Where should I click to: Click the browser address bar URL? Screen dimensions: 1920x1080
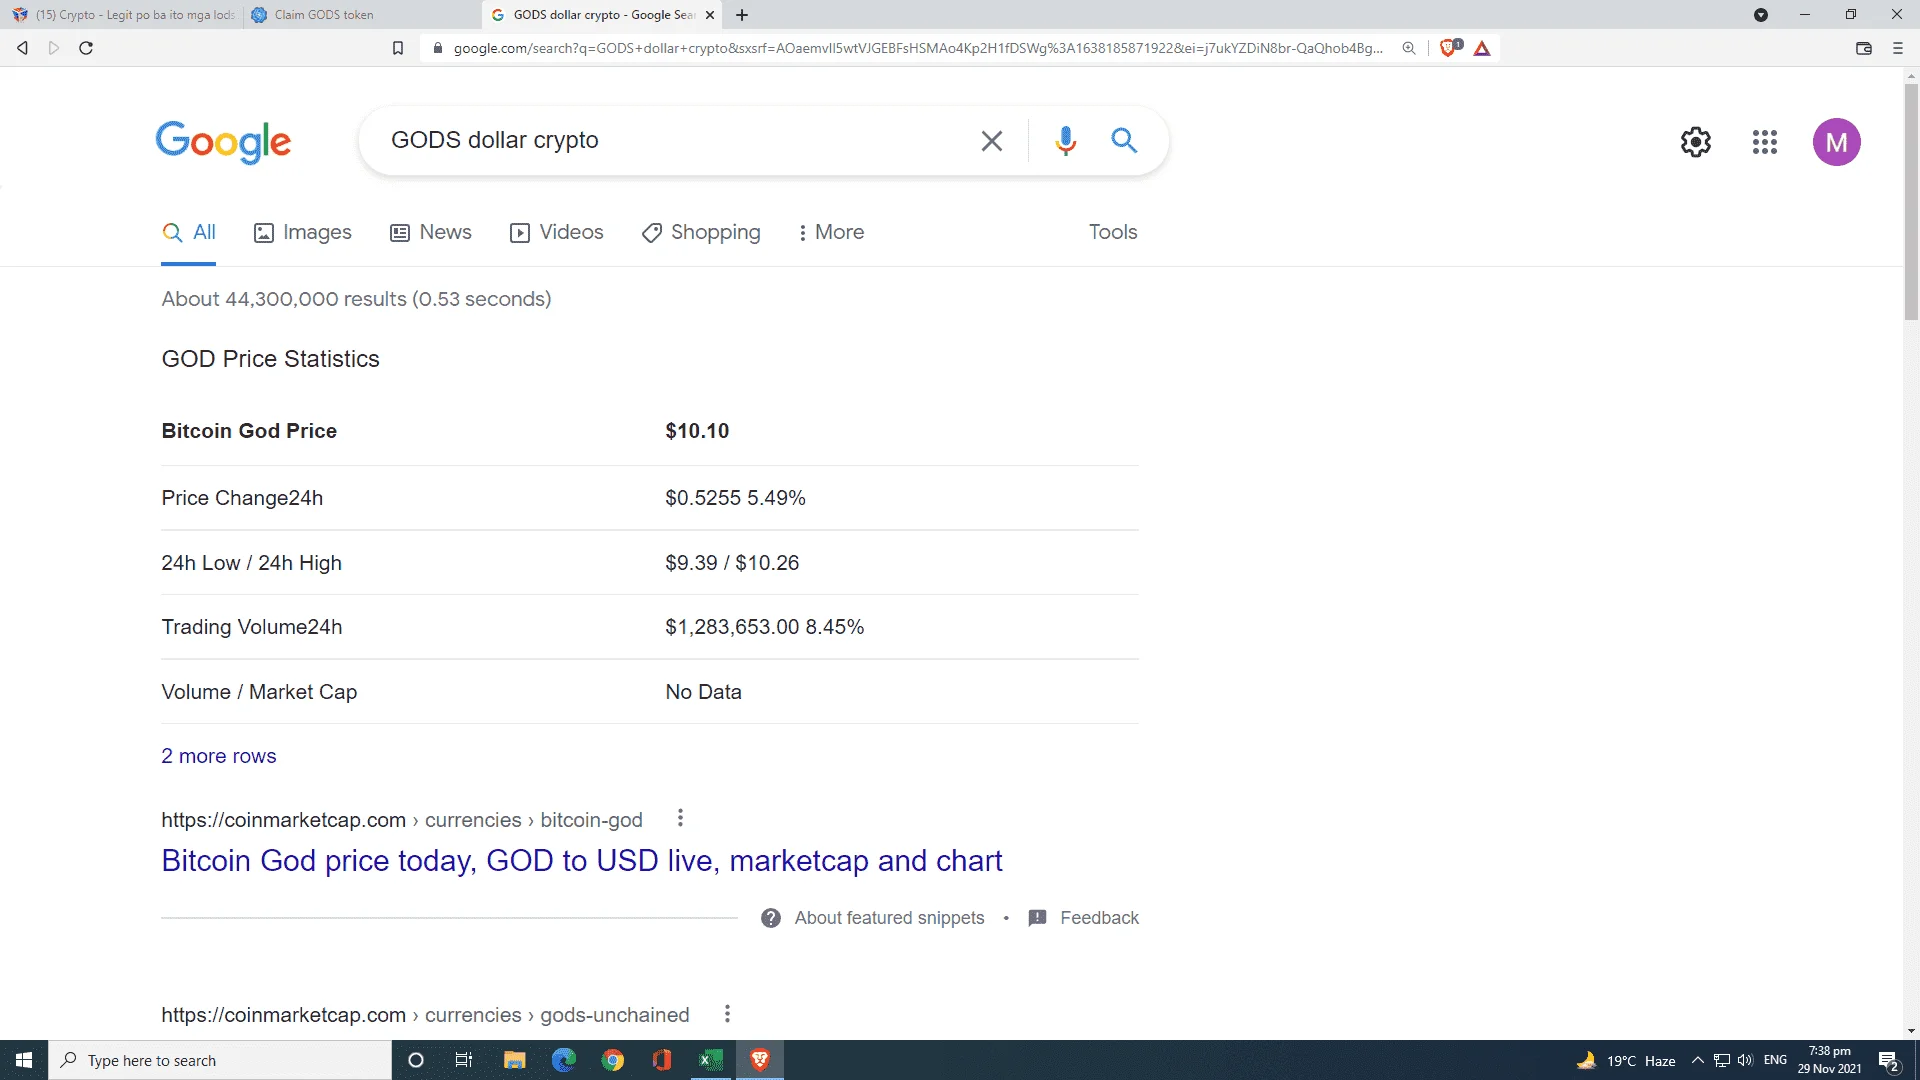point(918,48)
